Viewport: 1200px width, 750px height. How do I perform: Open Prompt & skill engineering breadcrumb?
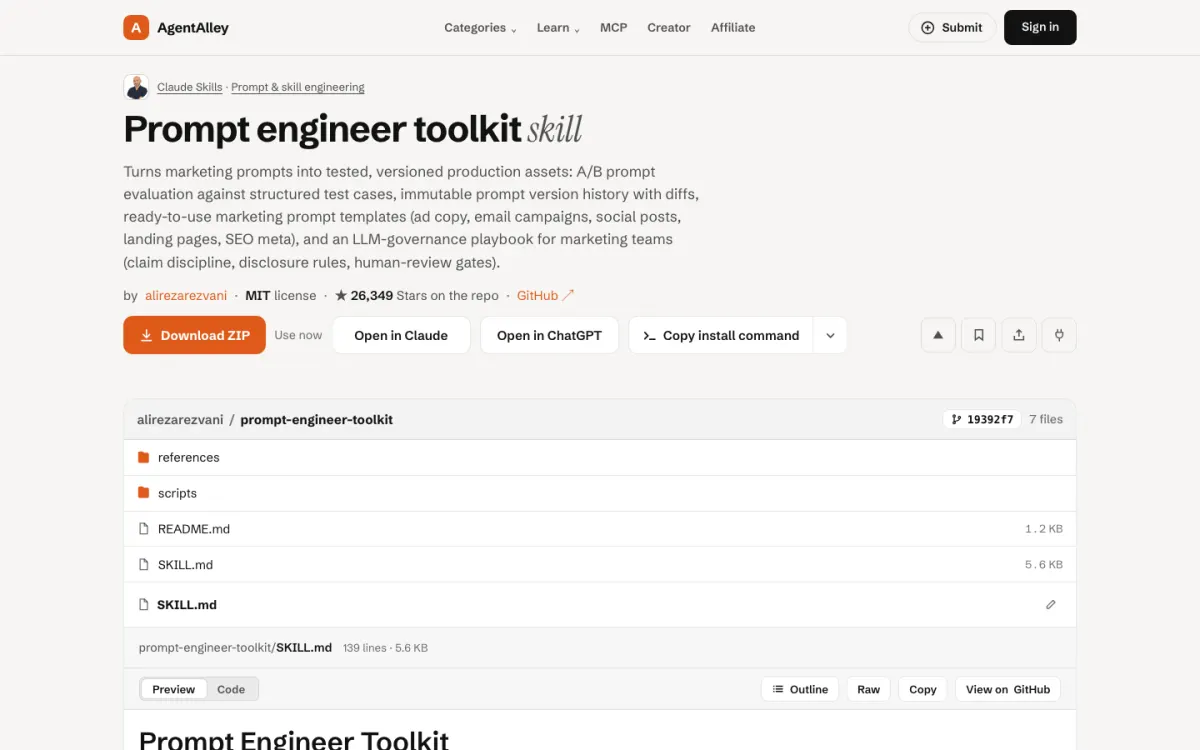click(x=298, y=87)
